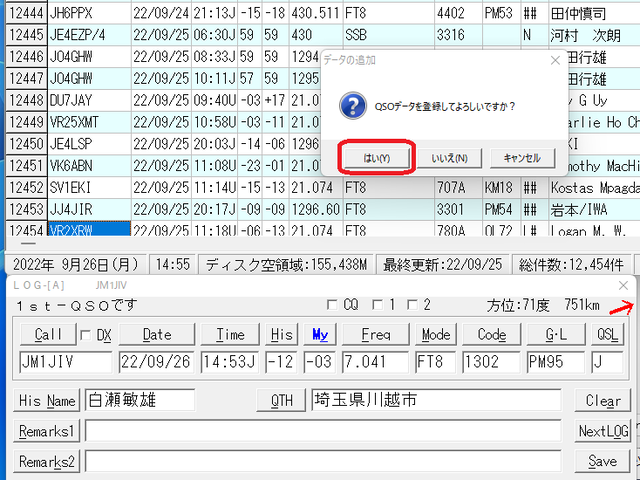Screen dimensions: 640x480
Task: Click row number 12453 header
Action: pyautogui.click(x=27, y=209)
